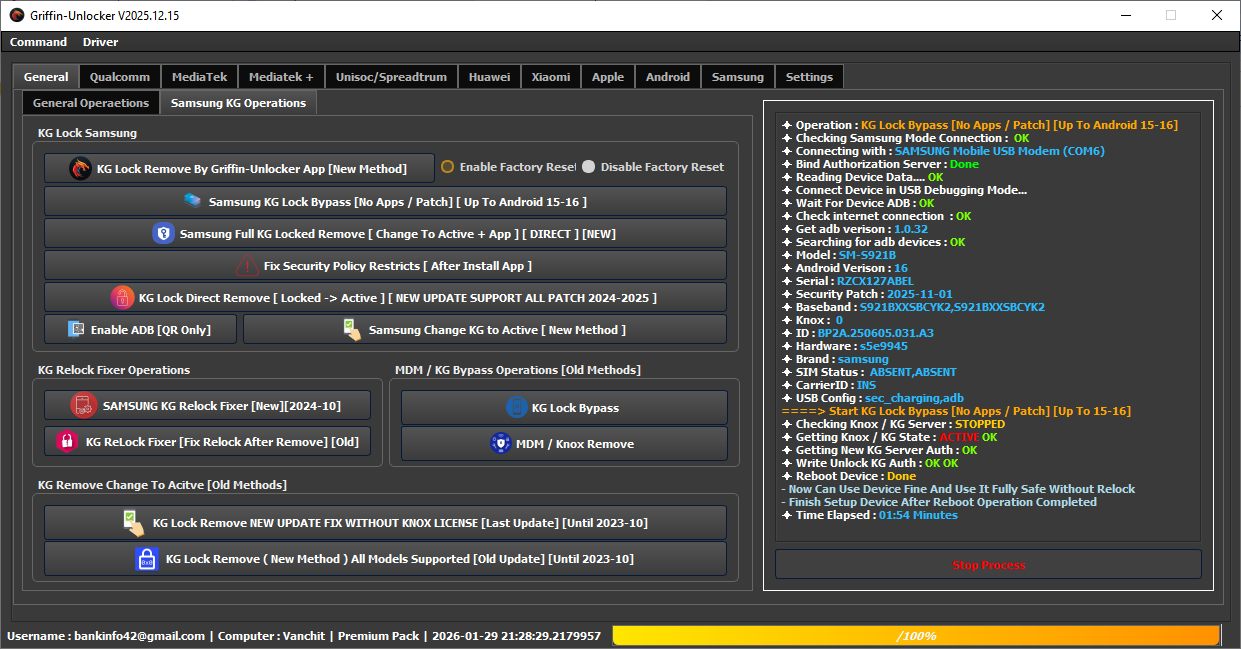The width and height of the screenshot is (1241, 649).
Task: Click the model value SM-S921B in the log
Action: click(x=868, y=255)
